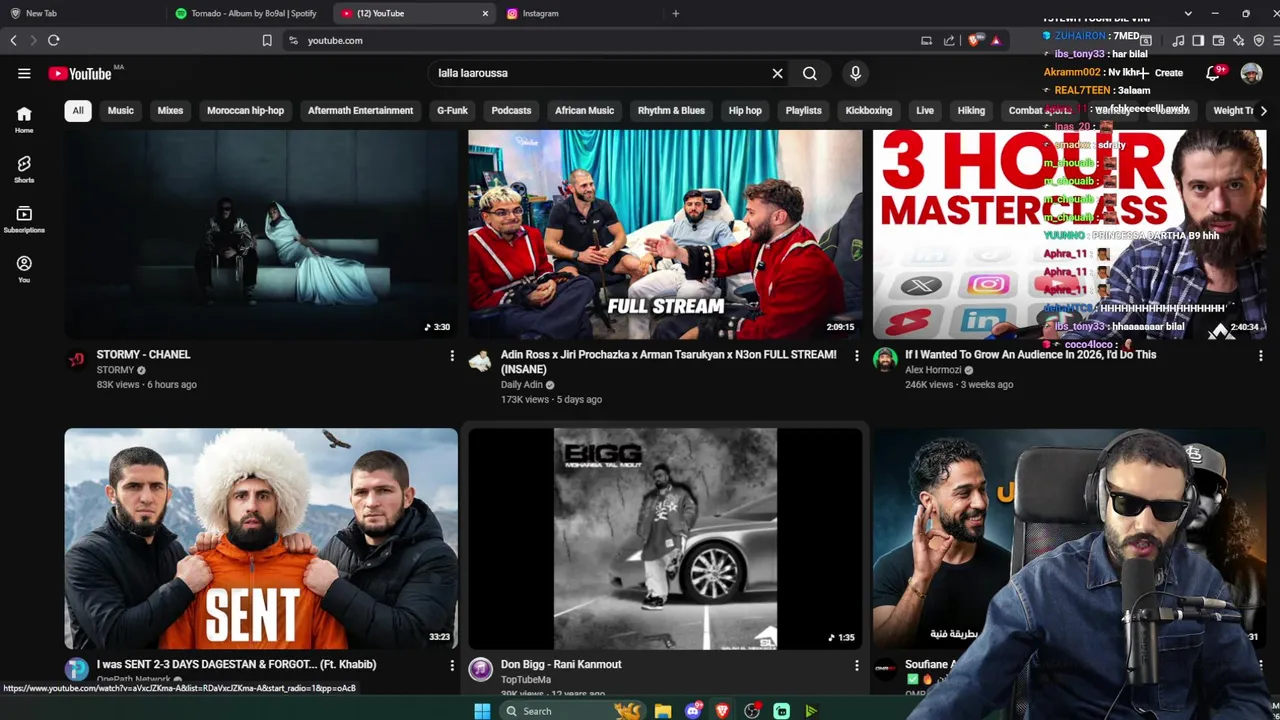The image size is (1280, 720).
Task: Open more options for Adin Ross full stream
Action: point(856,356)
